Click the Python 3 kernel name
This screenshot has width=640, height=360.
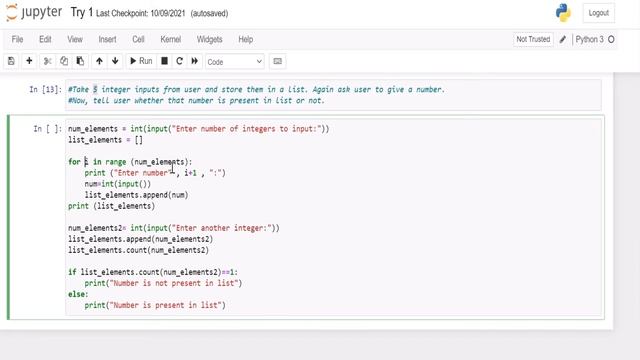tap(589, 39)
